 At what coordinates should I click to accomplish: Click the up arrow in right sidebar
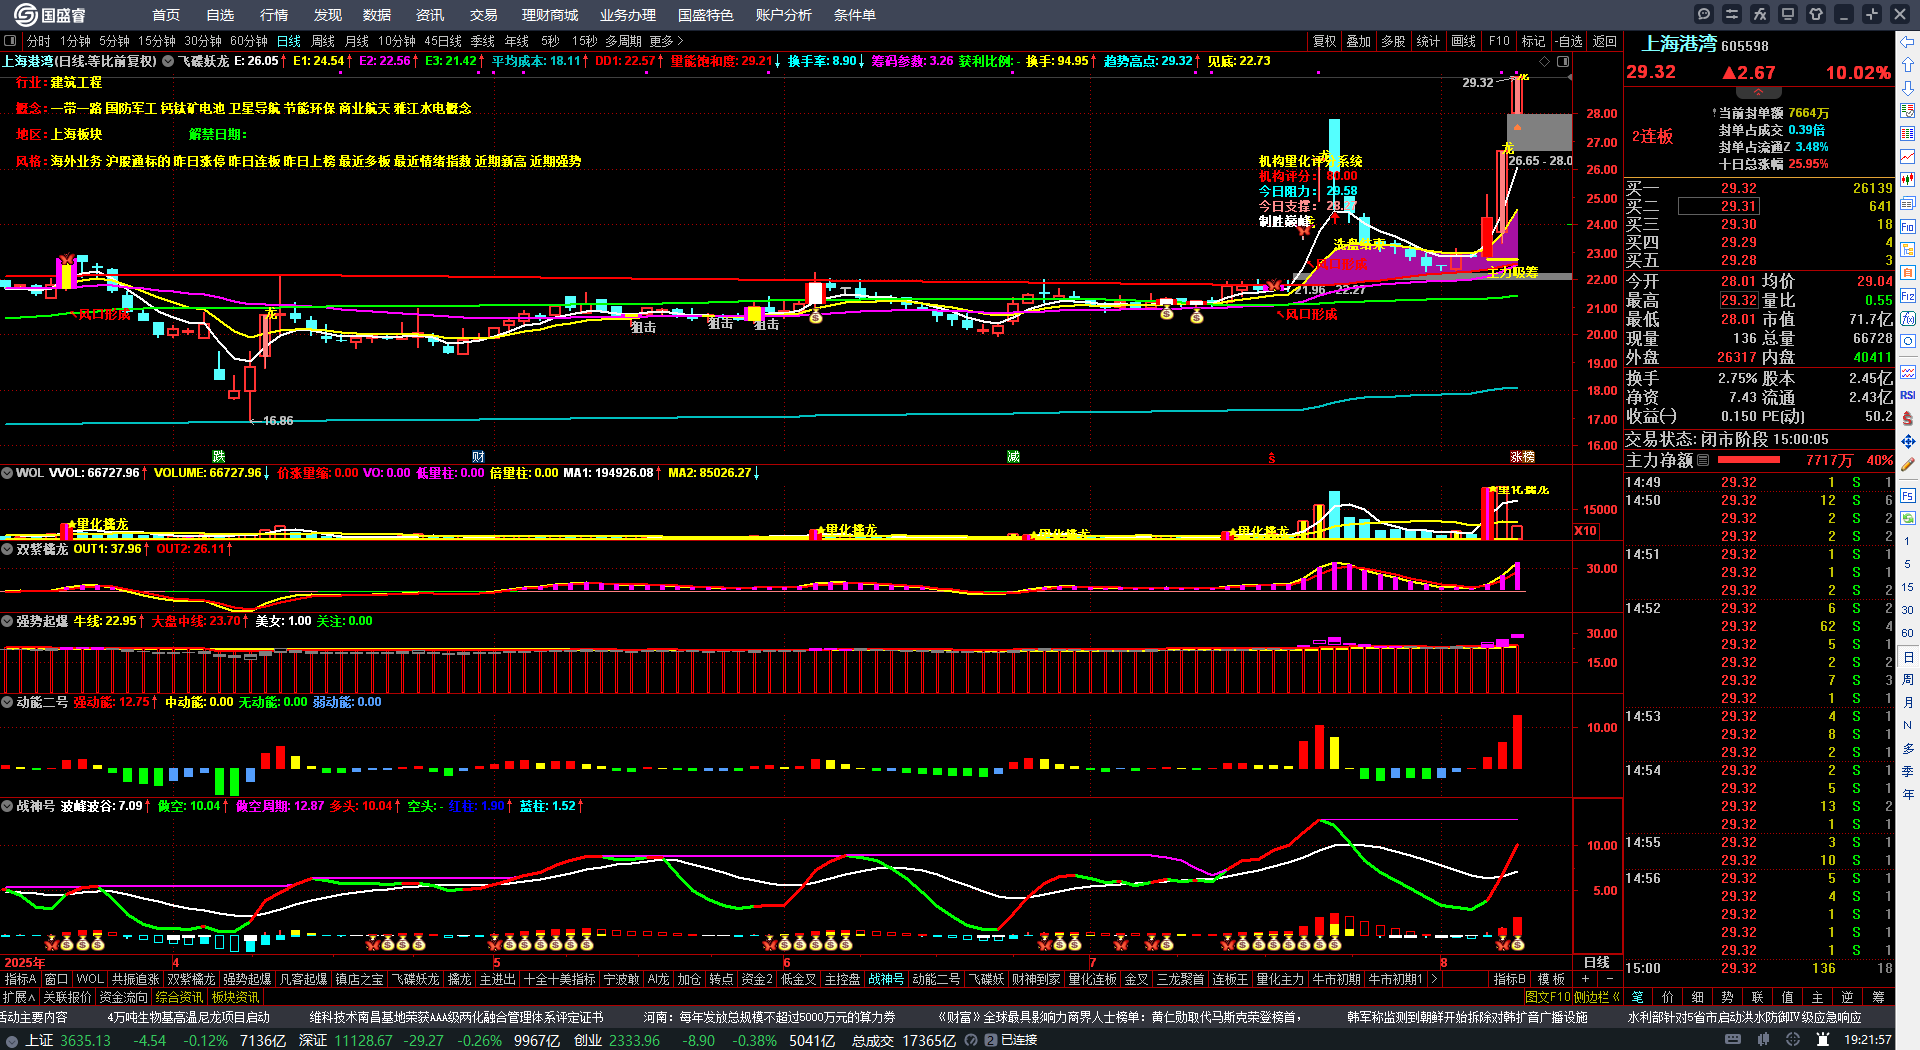point(1908,65)
